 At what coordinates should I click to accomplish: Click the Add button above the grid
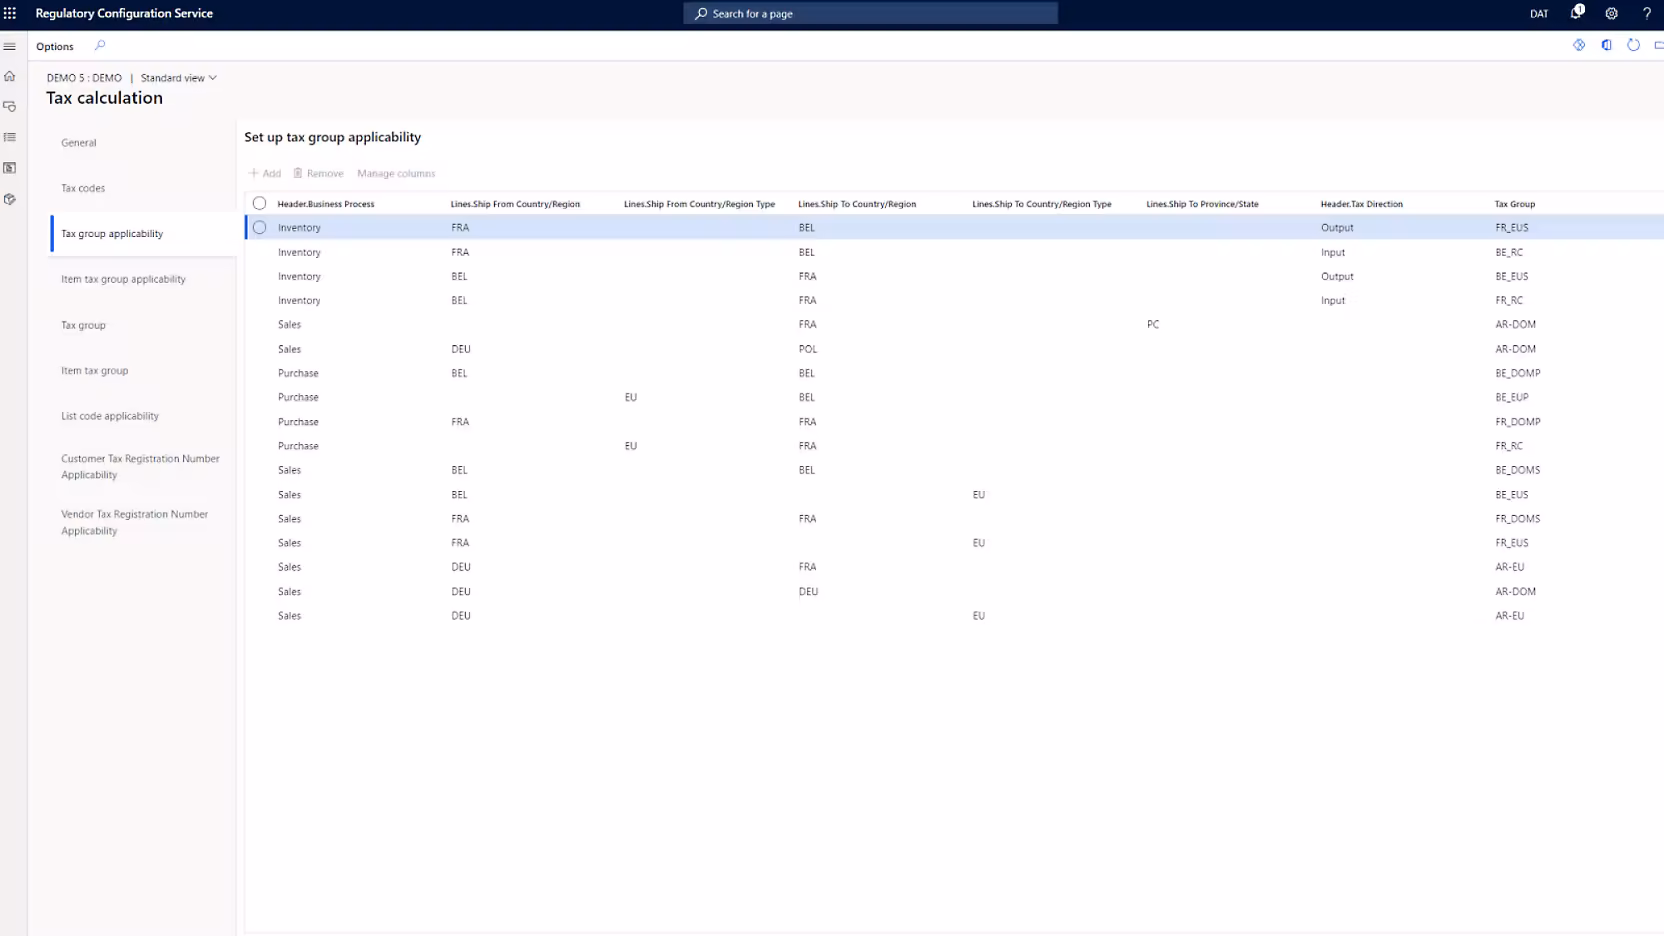click(265, 173)
